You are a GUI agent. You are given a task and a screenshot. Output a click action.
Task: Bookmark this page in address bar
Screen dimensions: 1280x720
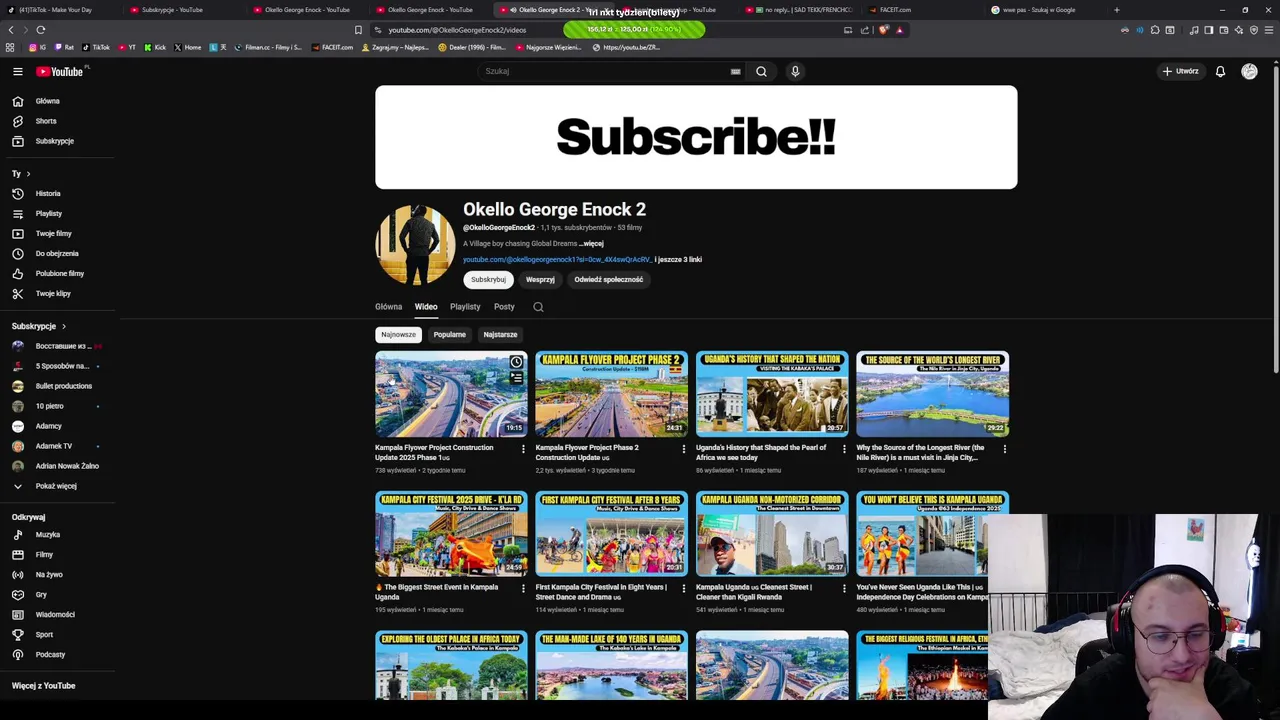[358, 30]
